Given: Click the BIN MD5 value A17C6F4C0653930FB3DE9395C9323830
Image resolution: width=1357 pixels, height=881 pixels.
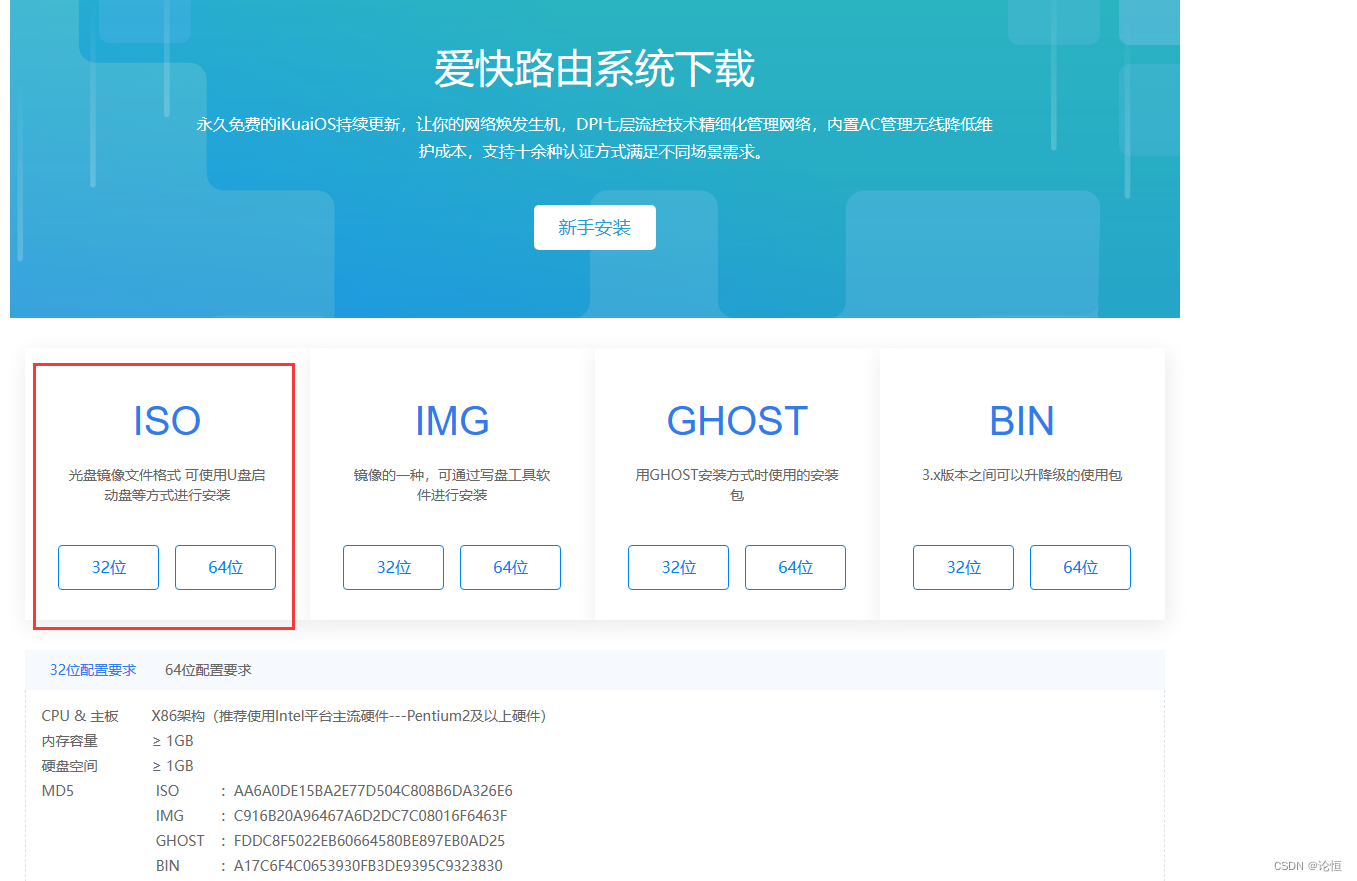Looking at the screenshot, I should pyautogui.click(x=368, y=866).
